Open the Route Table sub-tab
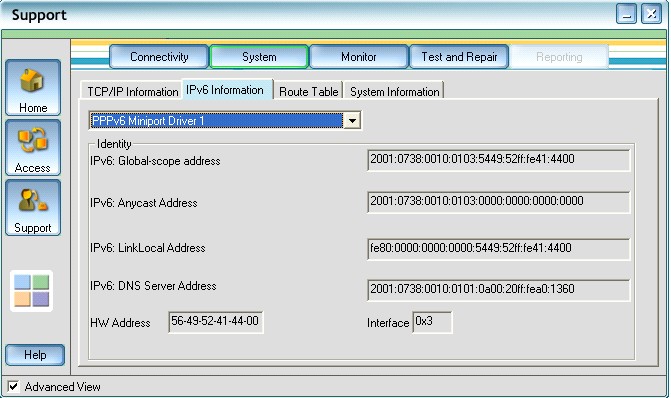Screen dimensions: 671x398 (309, 91)
